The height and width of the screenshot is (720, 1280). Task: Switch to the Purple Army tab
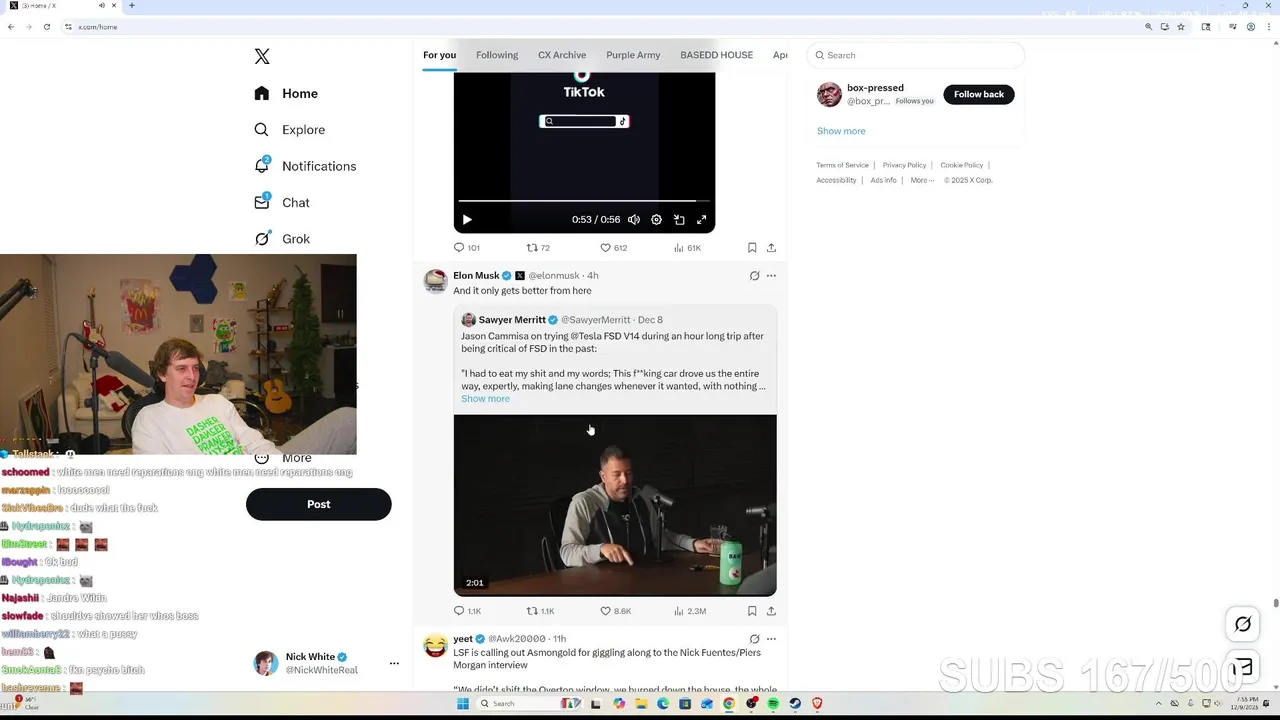pyautogui.click(x=633, y=55)
